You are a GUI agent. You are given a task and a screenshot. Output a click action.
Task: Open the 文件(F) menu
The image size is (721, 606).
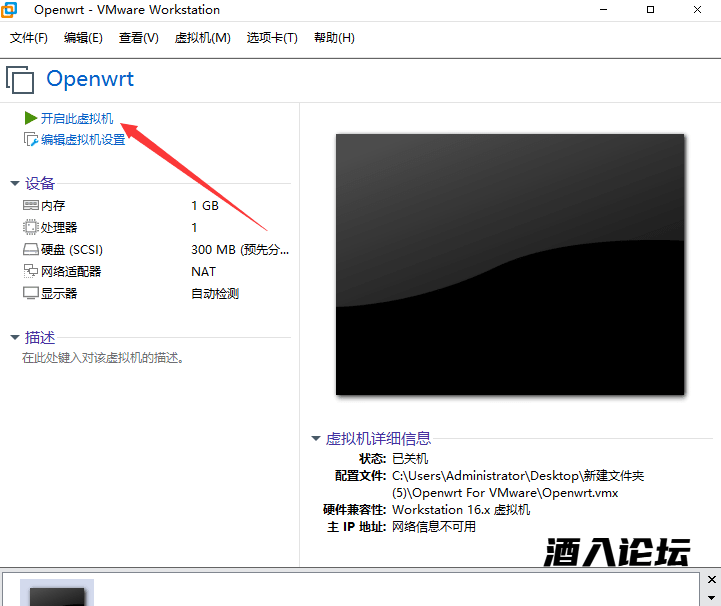[x=29, y=38]
